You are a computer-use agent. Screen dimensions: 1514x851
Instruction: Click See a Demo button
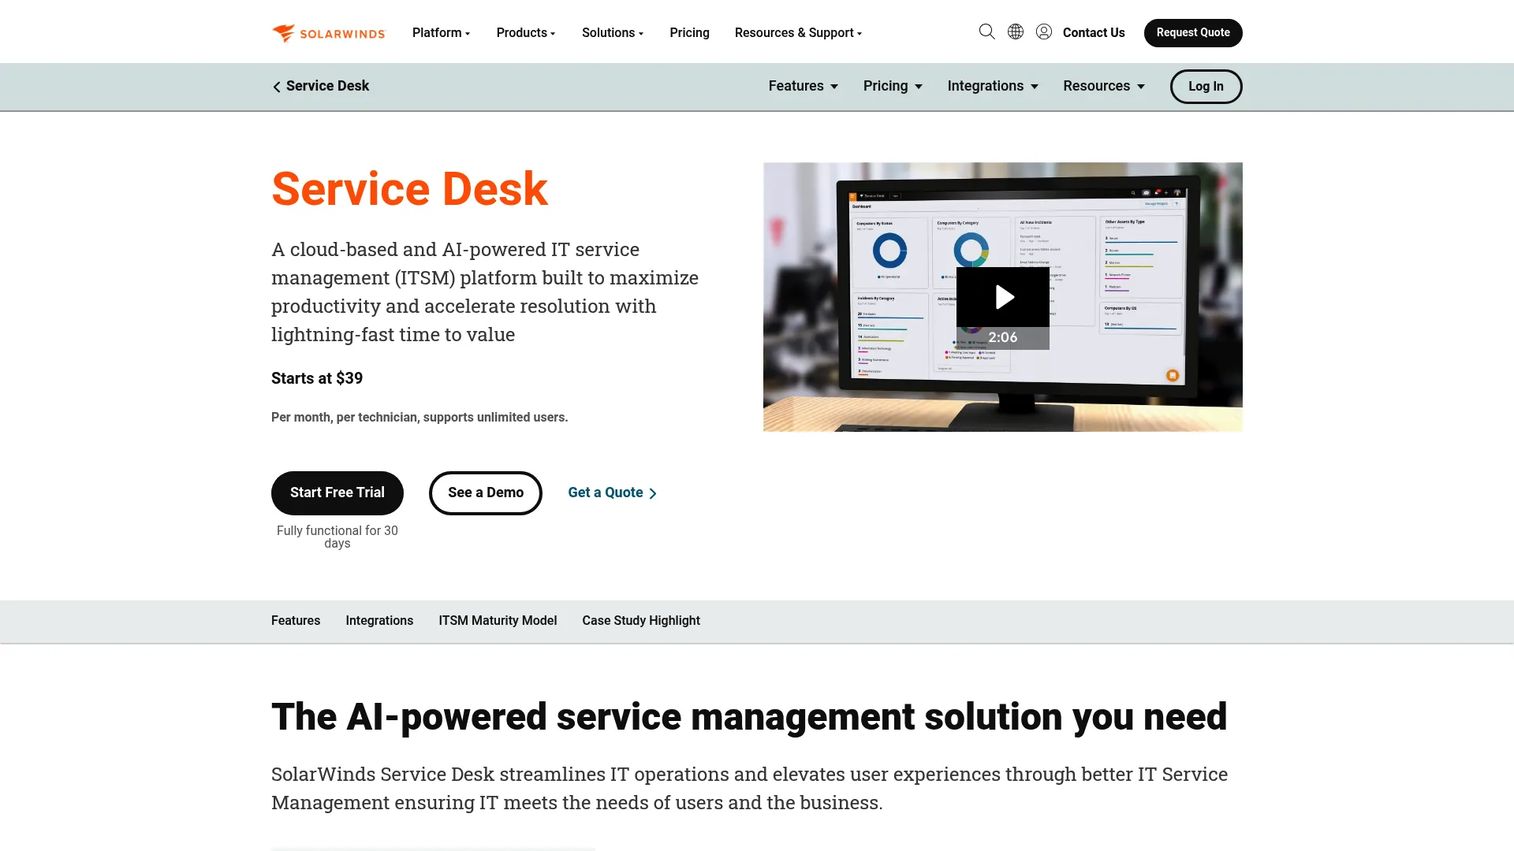tap(485, 493)
